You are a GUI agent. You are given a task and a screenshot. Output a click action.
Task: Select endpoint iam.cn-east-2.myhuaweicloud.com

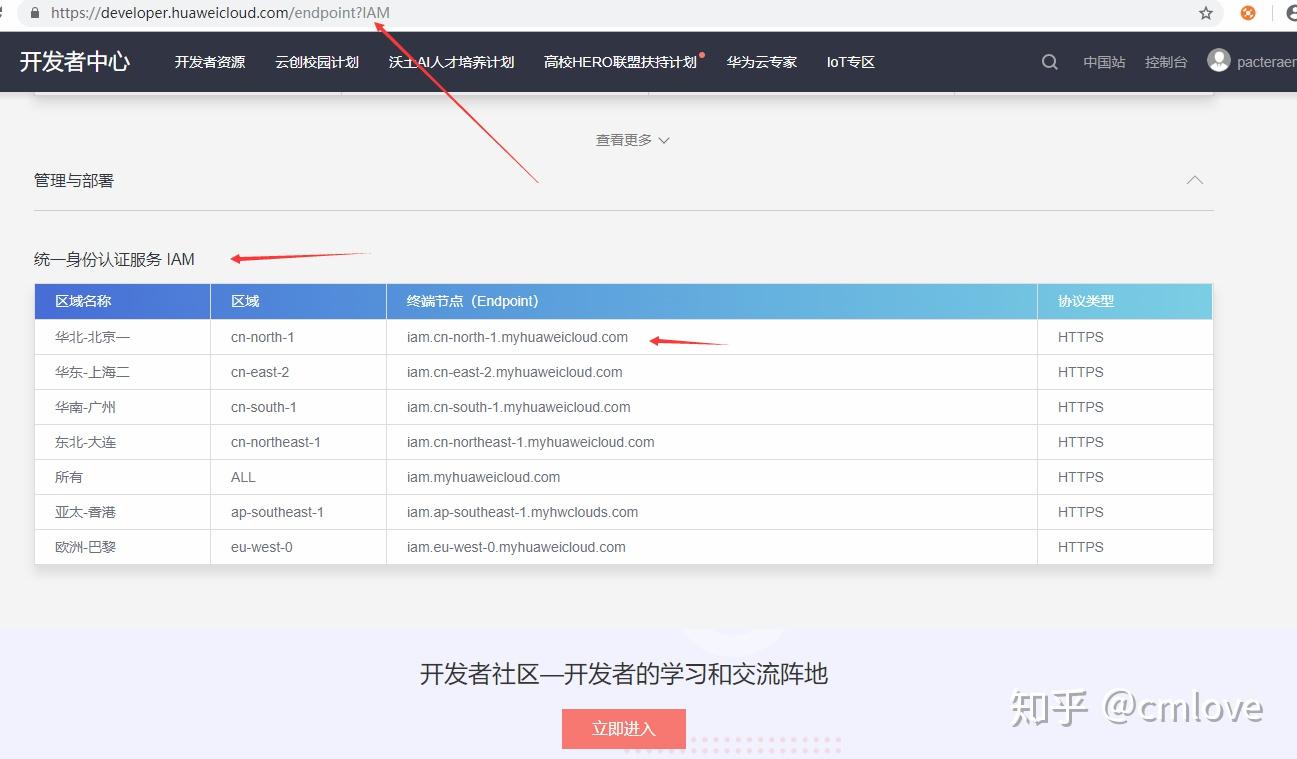[514, 372]
